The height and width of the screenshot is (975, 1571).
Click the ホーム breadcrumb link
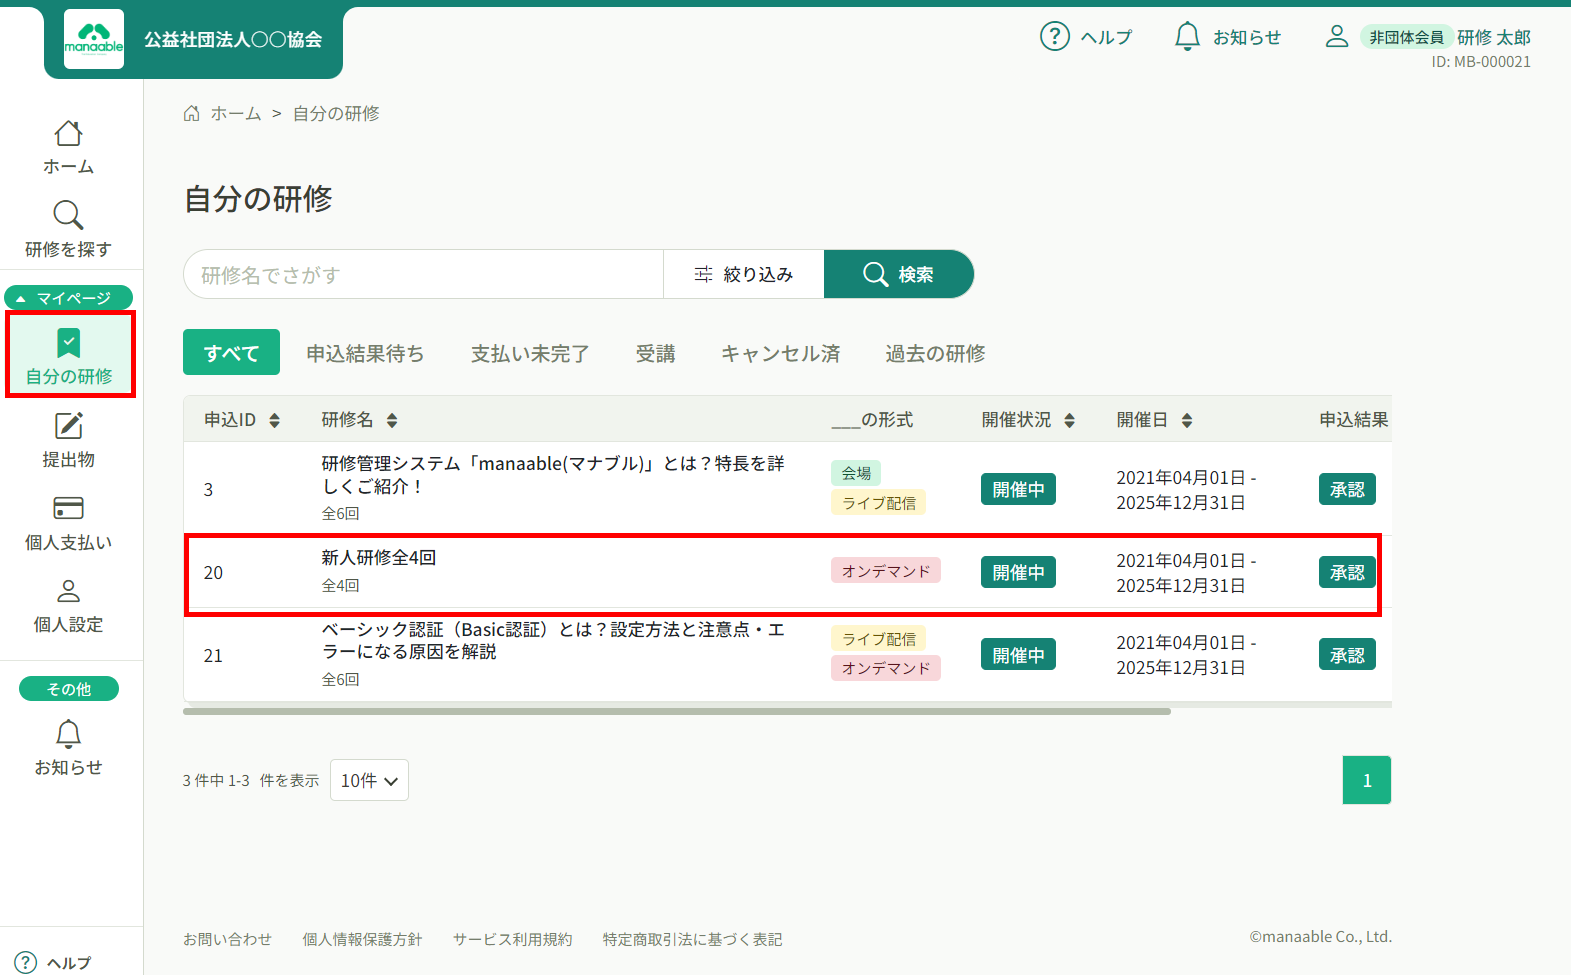point(235,113)
